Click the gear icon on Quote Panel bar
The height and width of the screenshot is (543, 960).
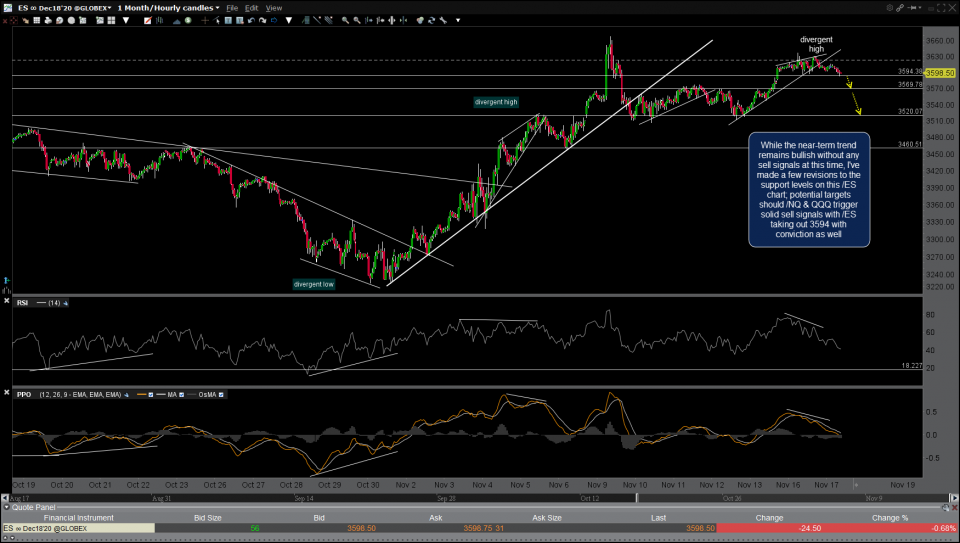tap(945, 507)
